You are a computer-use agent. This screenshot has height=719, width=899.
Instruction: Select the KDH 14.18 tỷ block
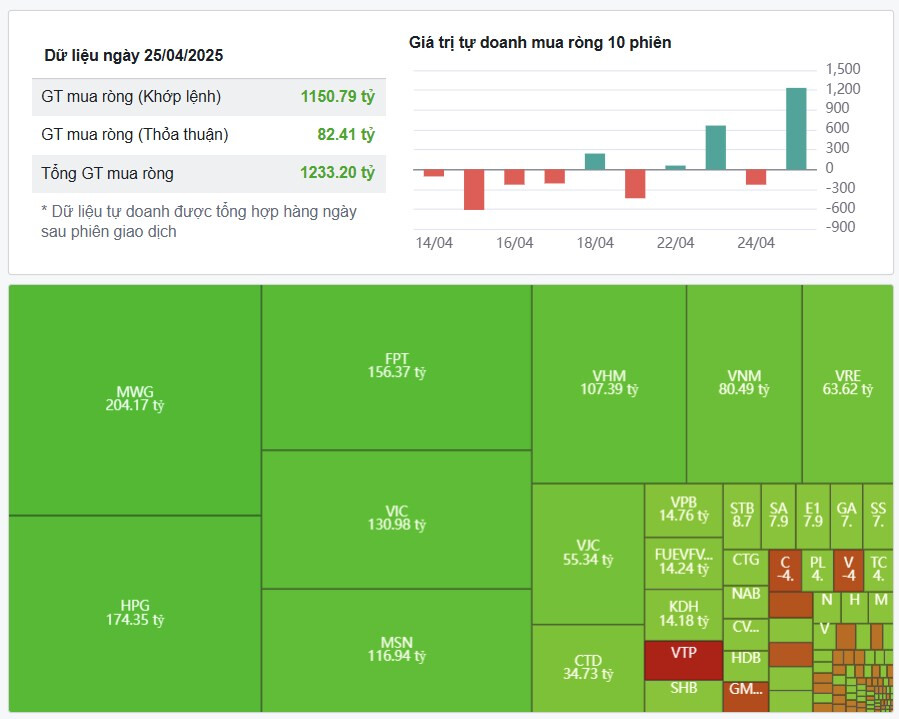coord(683,614)
